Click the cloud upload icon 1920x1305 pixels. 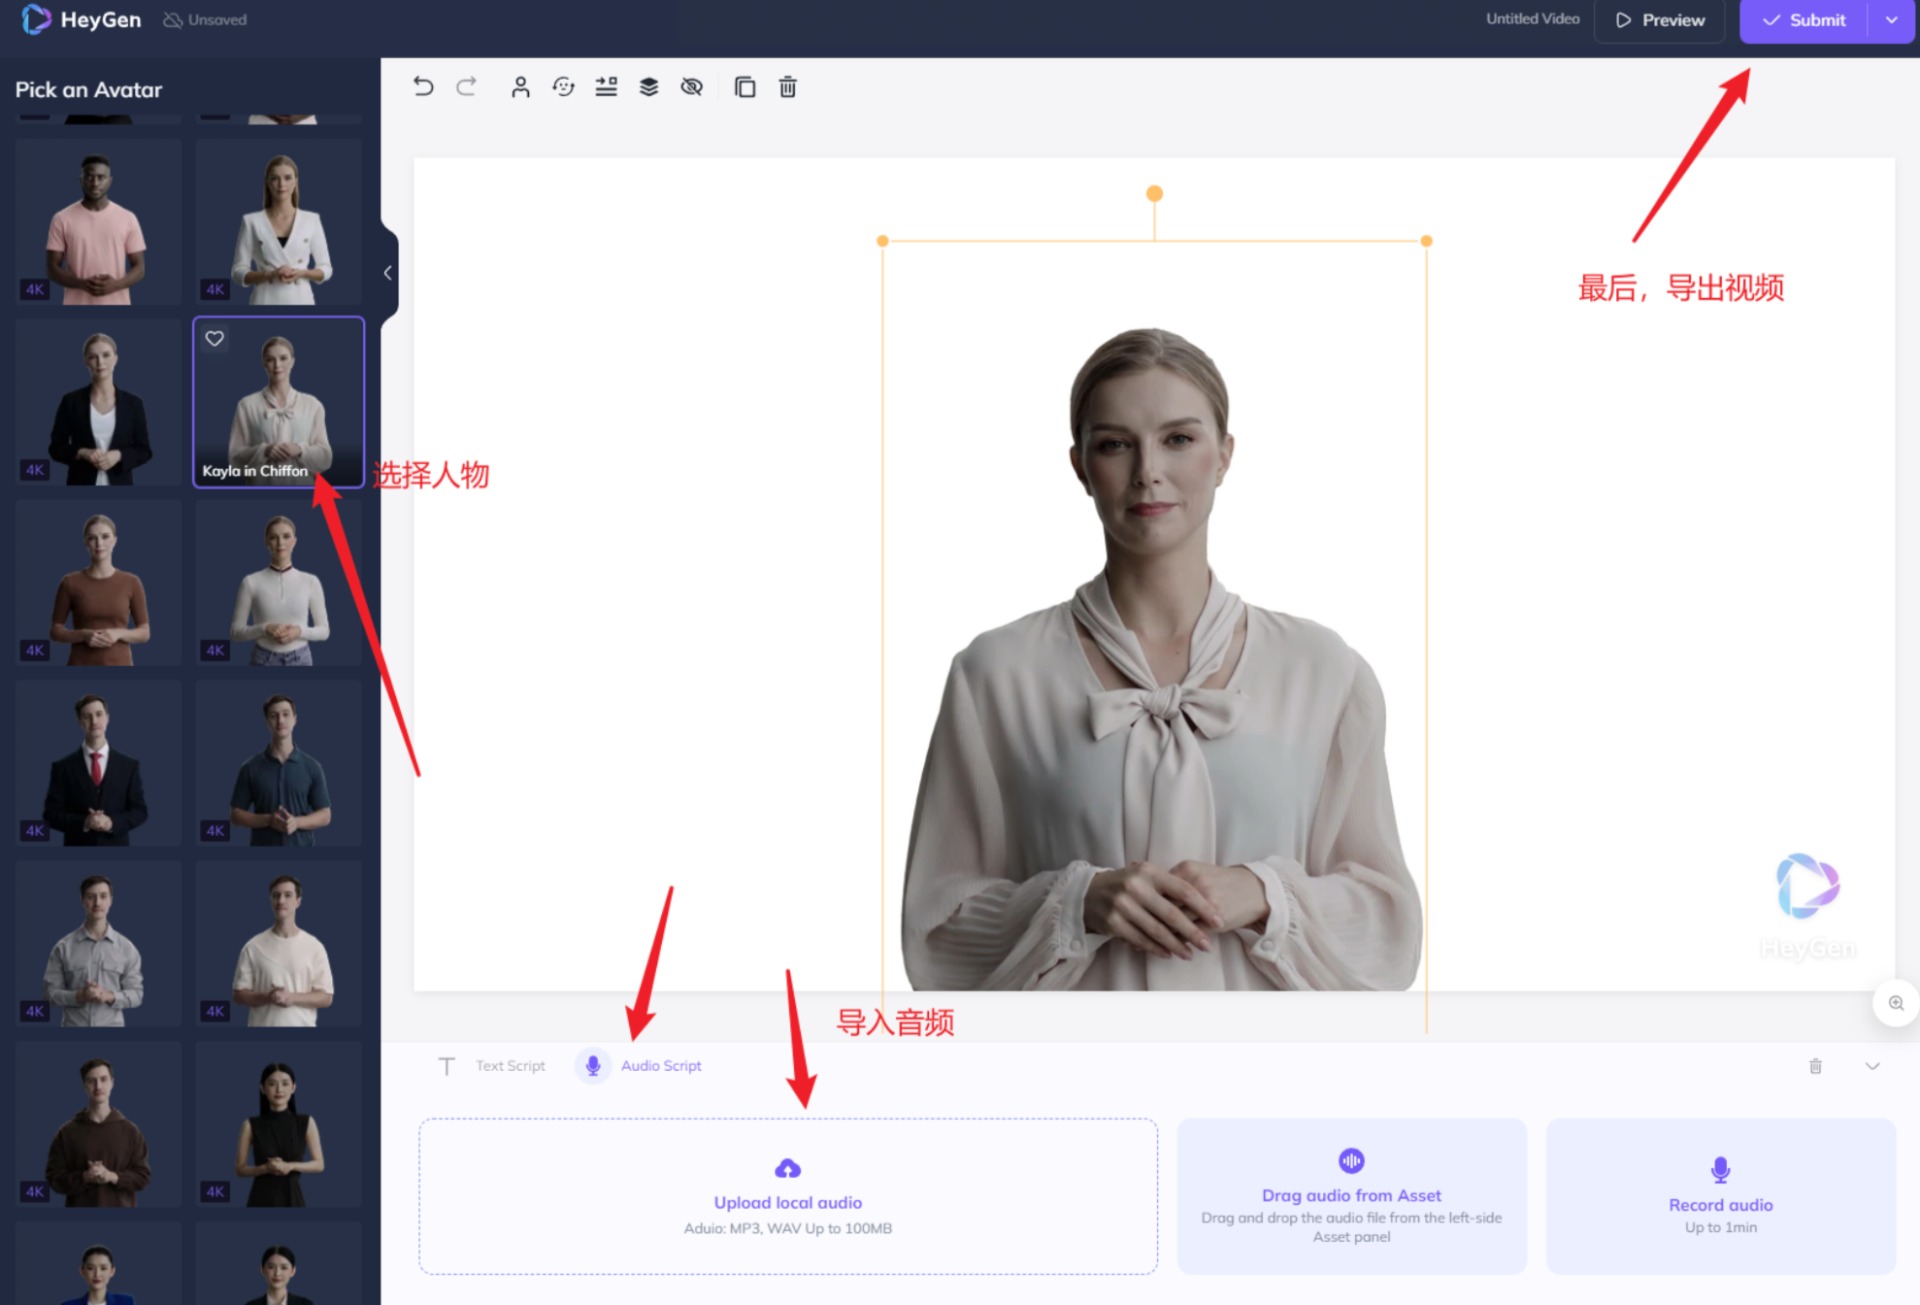point(788,1168)
